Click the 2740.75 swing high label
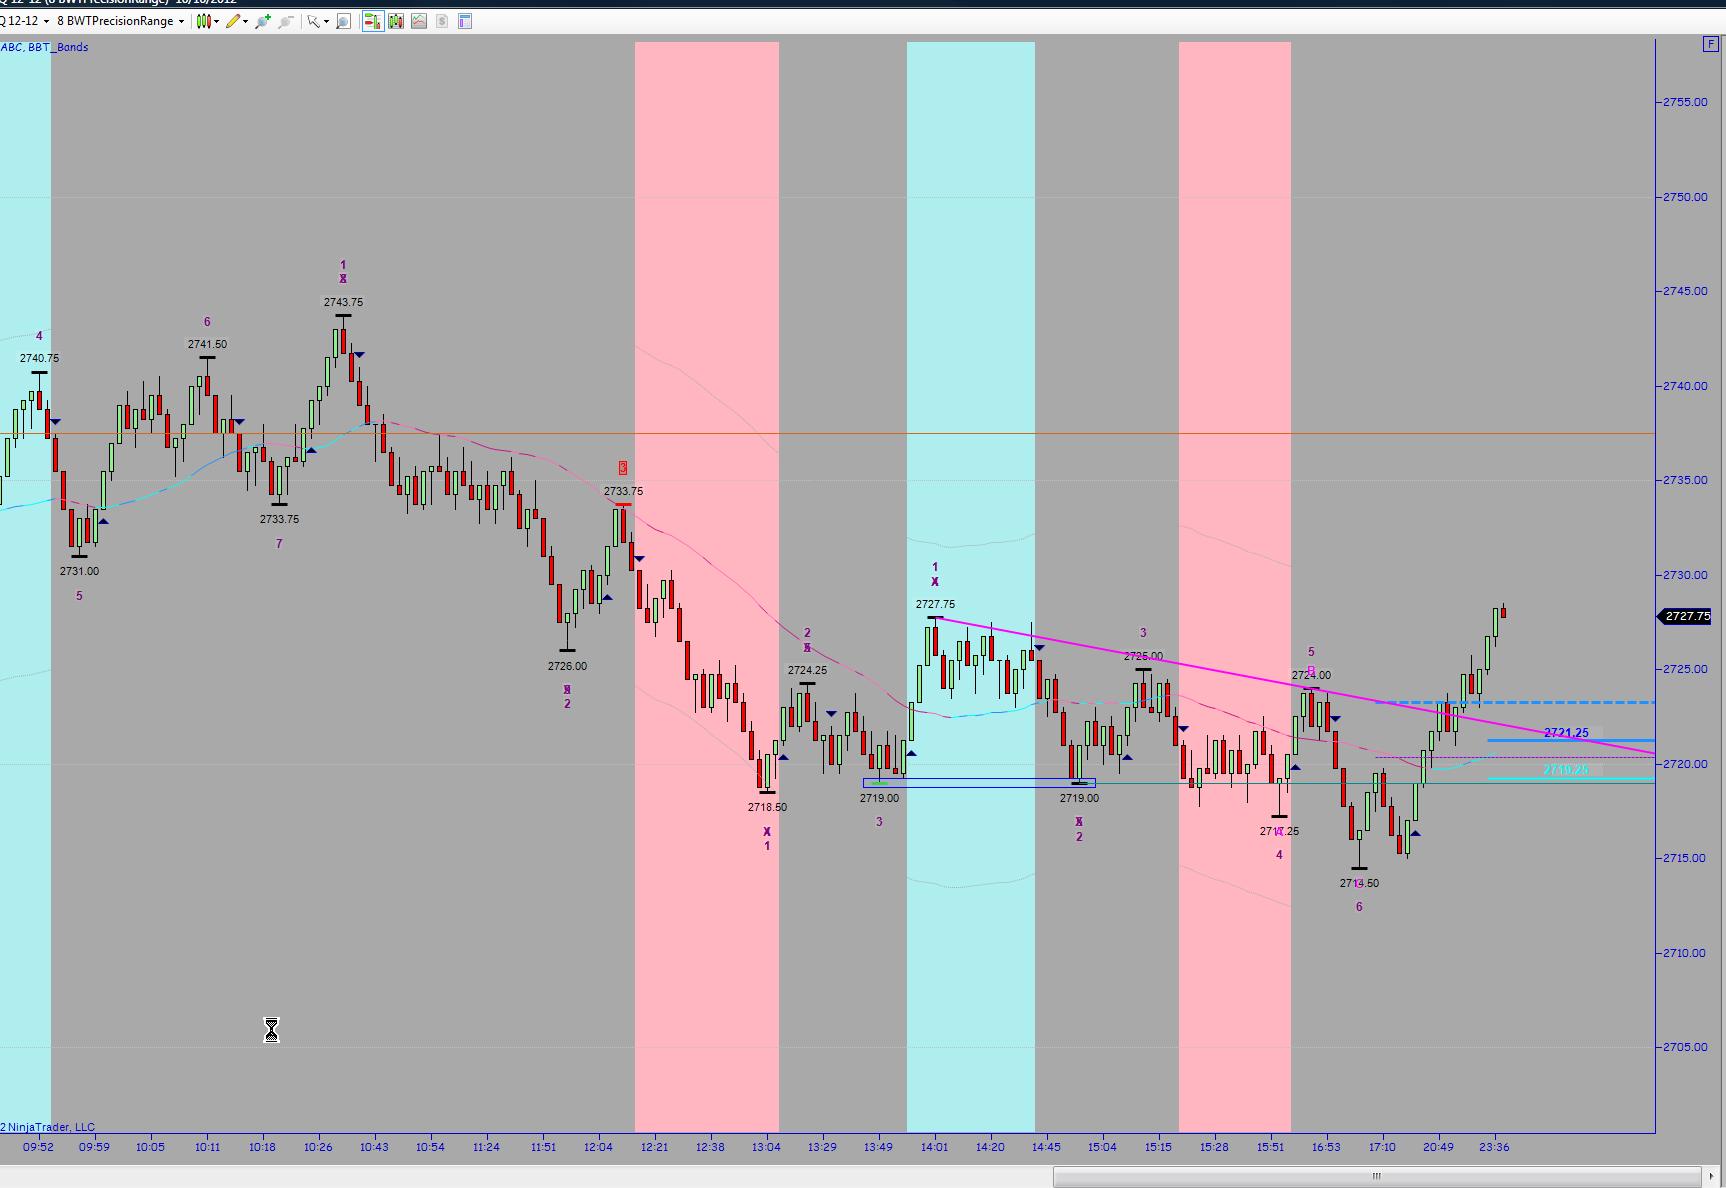1726x1188 pixels. pos(39,358)
